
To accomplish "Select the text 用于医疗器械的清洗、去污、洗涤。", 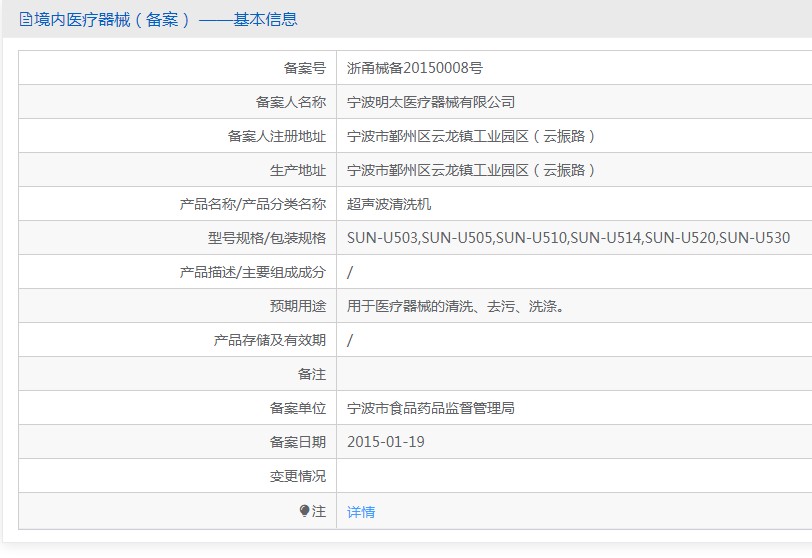I will pyautogui.click(x=456, y=306).
